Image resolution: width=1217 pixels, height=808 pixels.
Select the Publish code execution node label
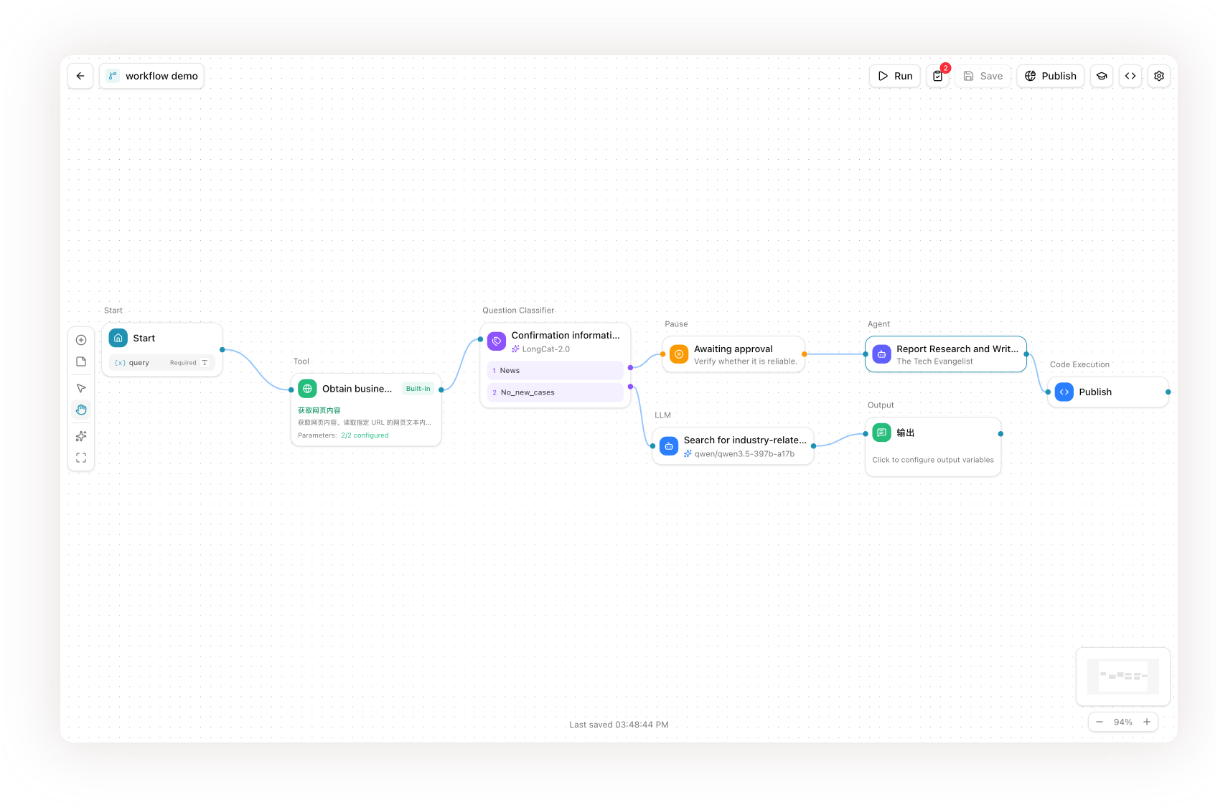[1095, 392]
